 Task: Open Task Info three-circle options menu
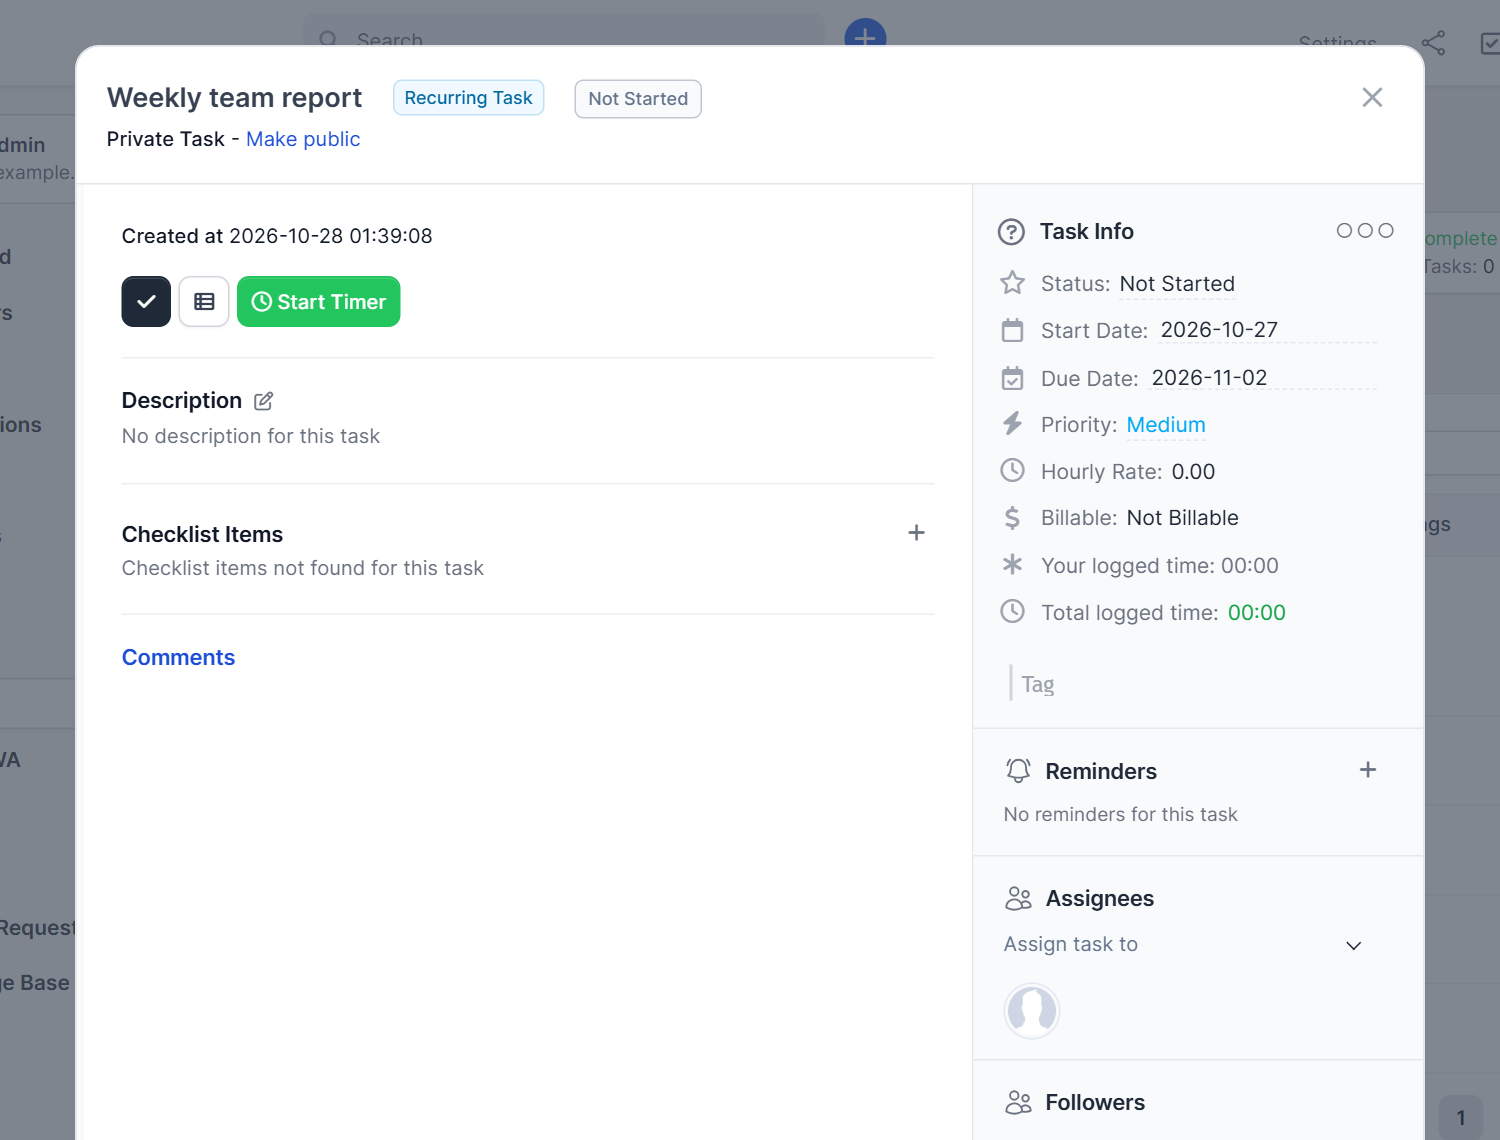(1365, 231)
